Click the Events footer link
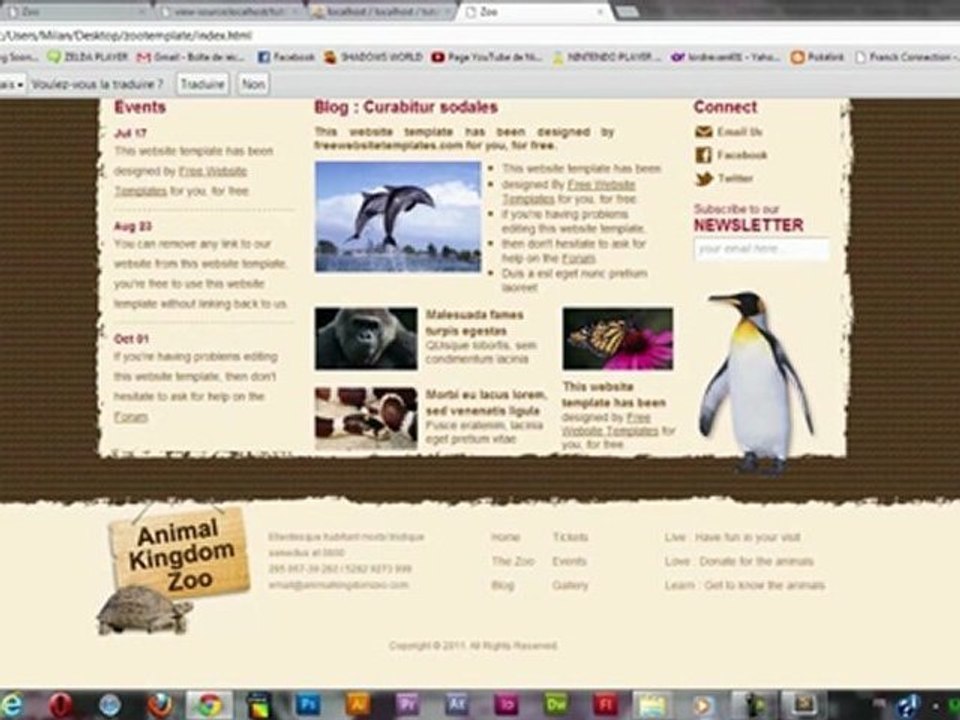This screenshot has height=720, width=960. (x=569, y=561)
